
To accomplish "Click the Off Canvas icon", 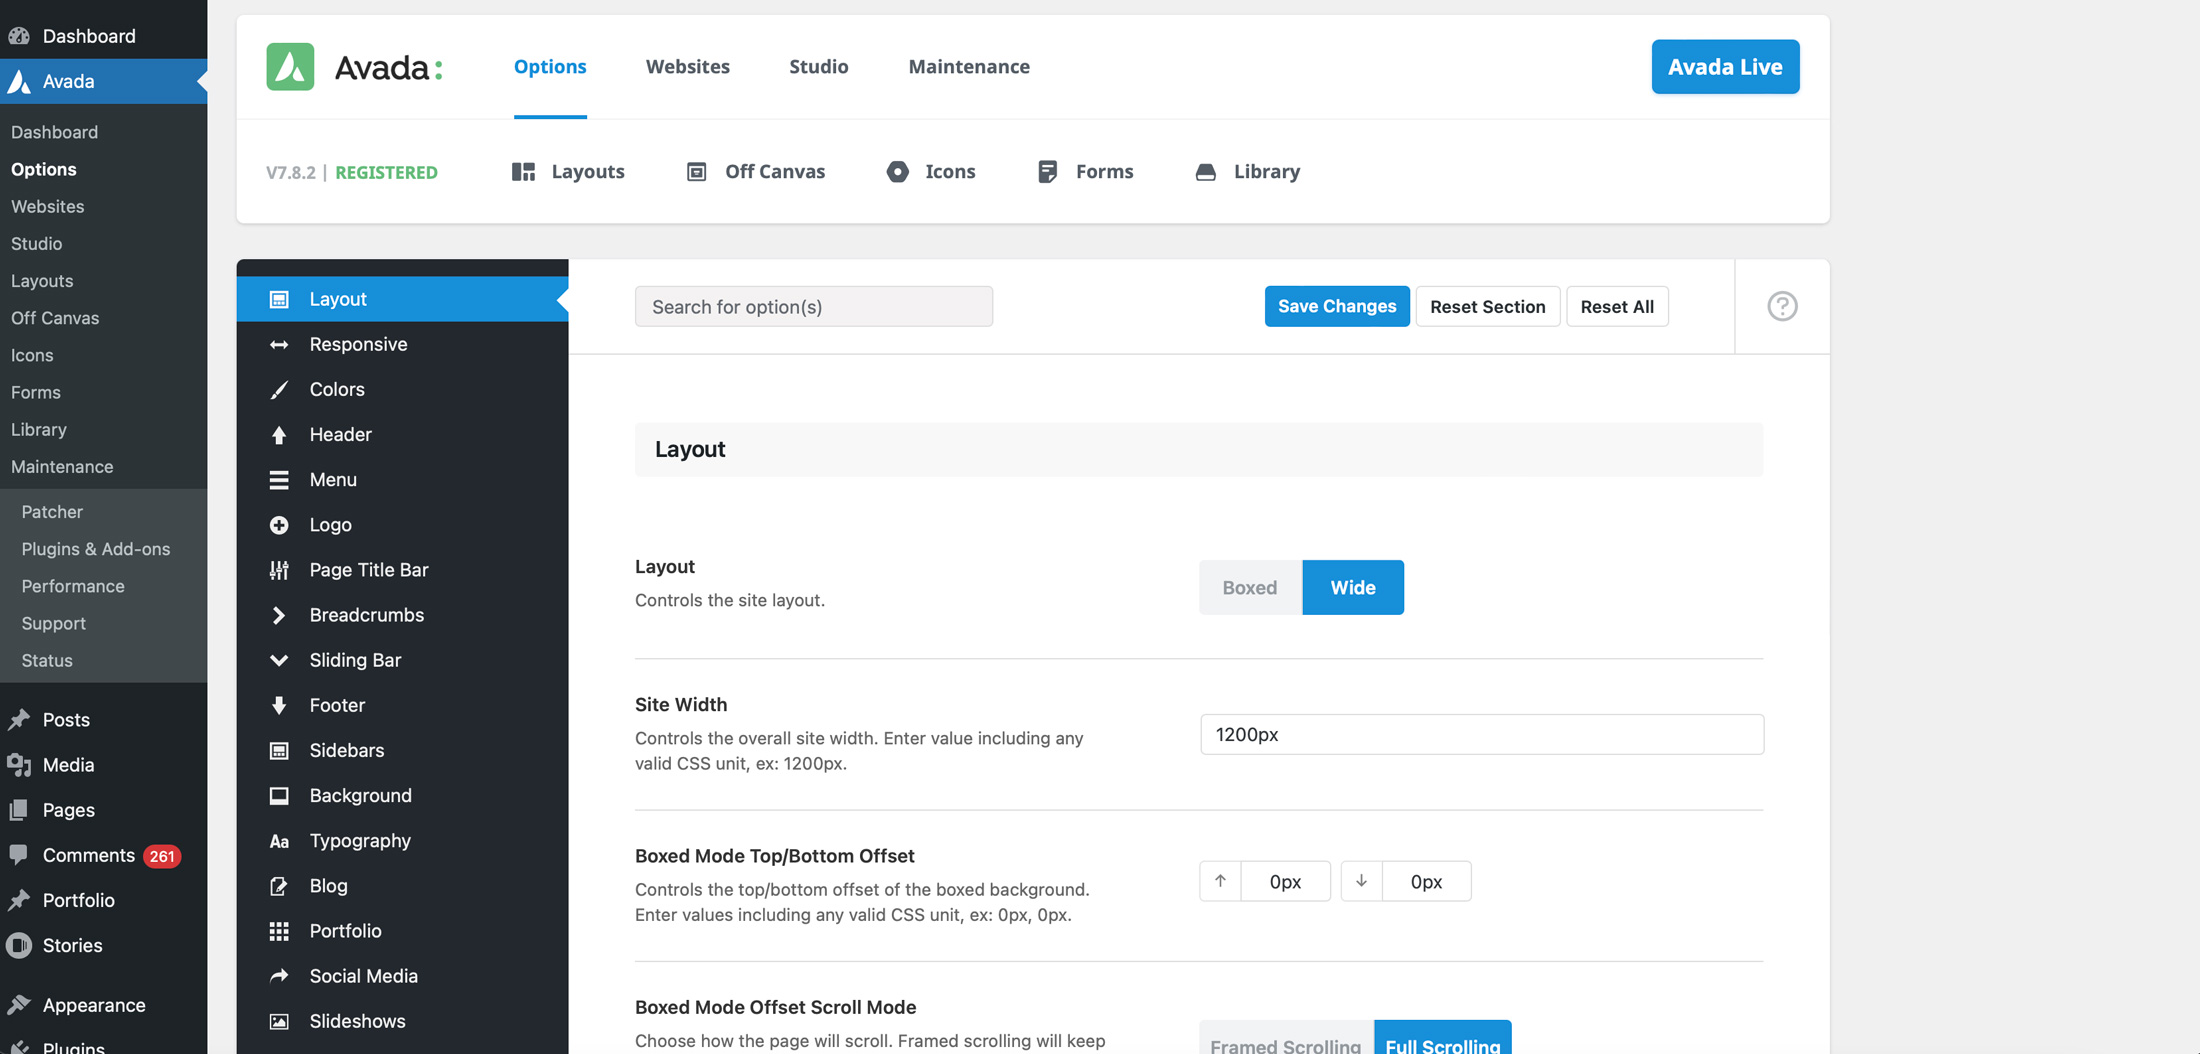I will (x=697, y=172).
